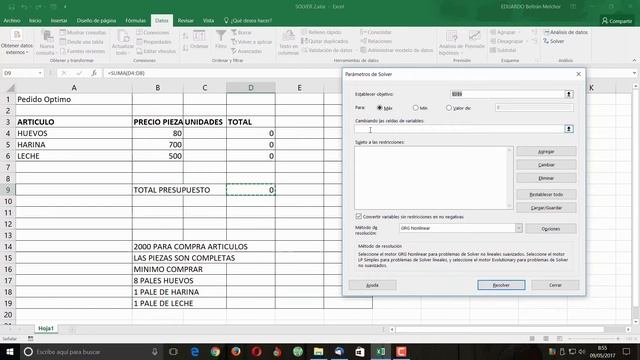Click the restricciones list box
Viewport: 640px width, 360px height.
433,178
